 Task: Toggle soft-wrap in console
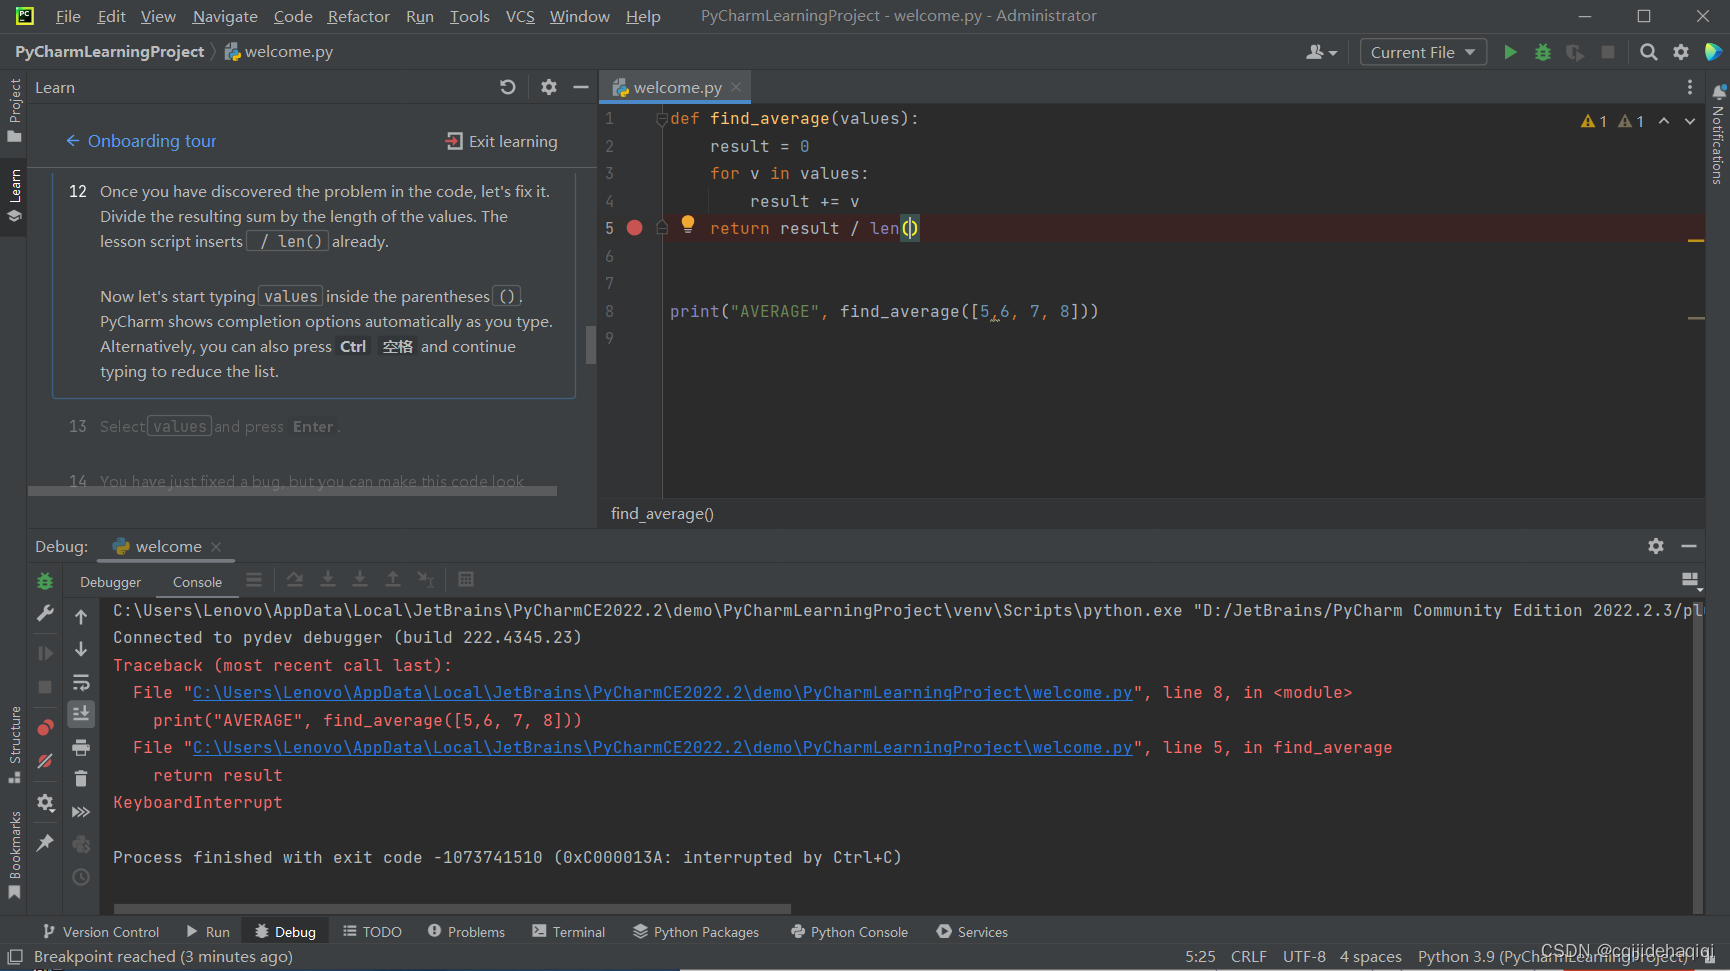click(x=81, y=682)
